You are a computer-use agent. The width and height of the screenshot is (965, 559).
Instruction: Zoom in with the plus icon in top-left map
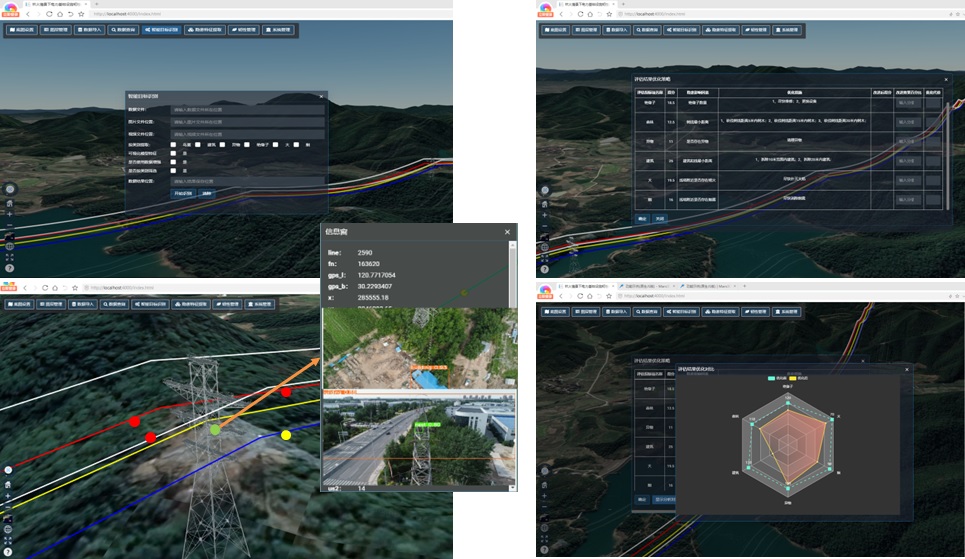10,213
